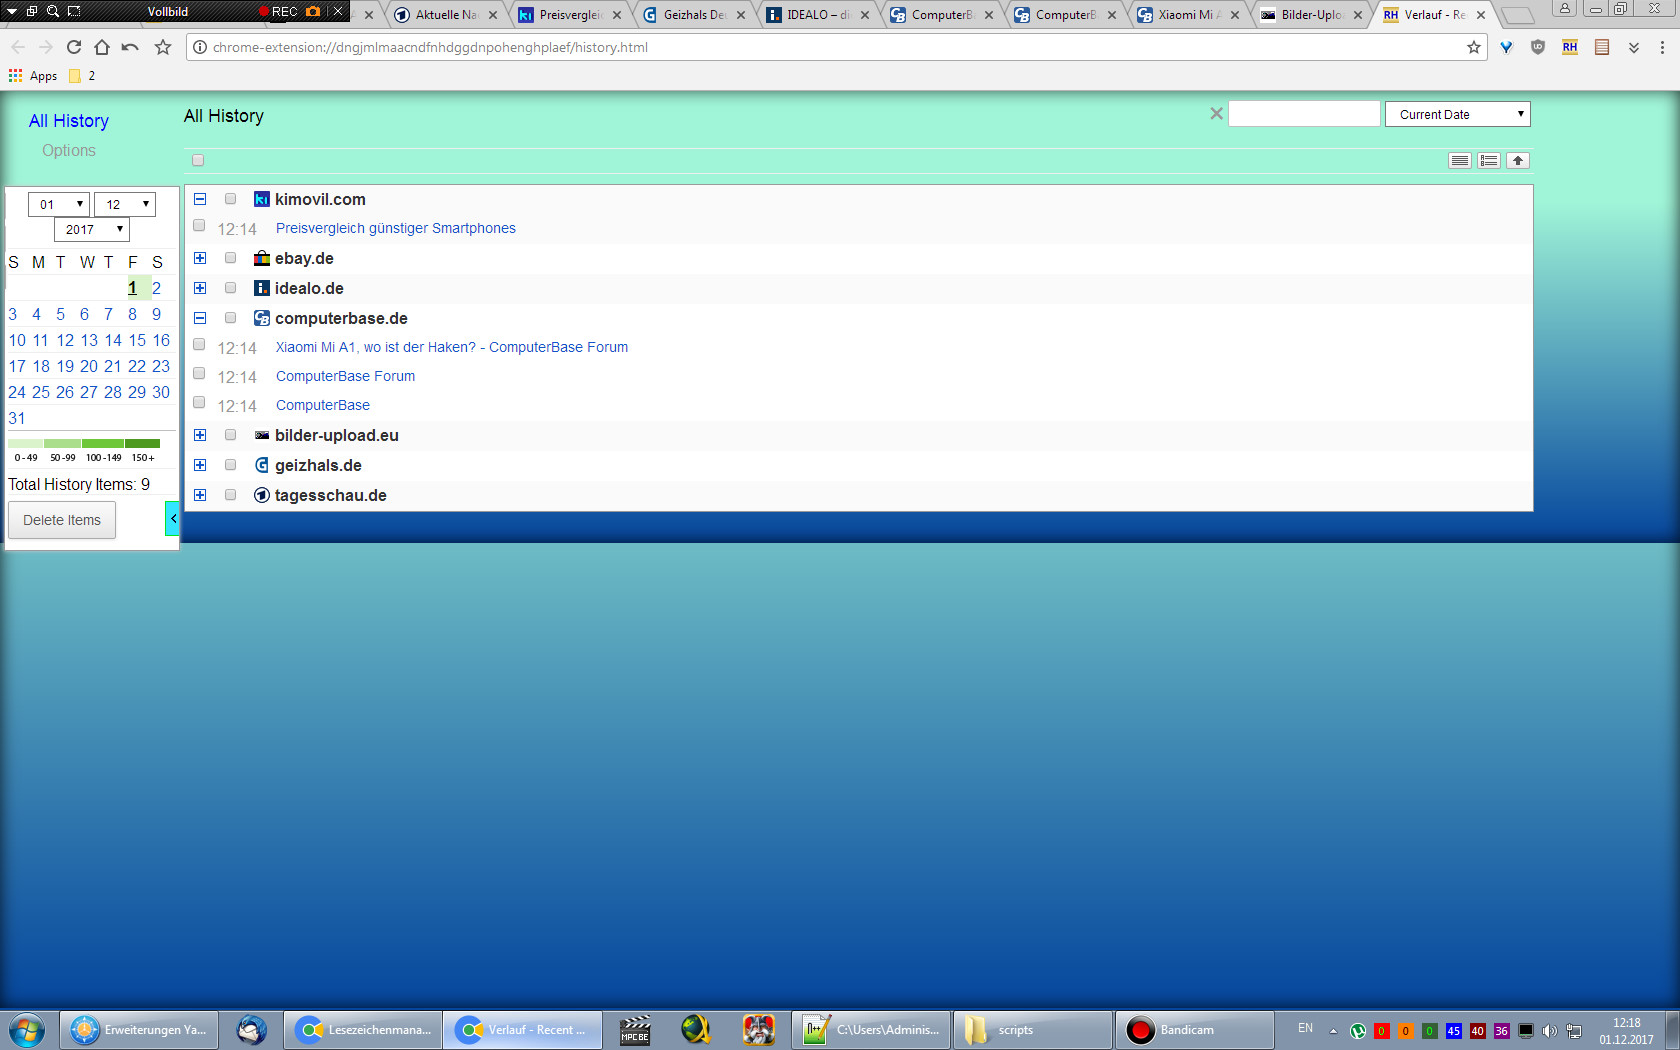
Task: Open the RH extension icon in toolbar
Action: [1570, 47]
